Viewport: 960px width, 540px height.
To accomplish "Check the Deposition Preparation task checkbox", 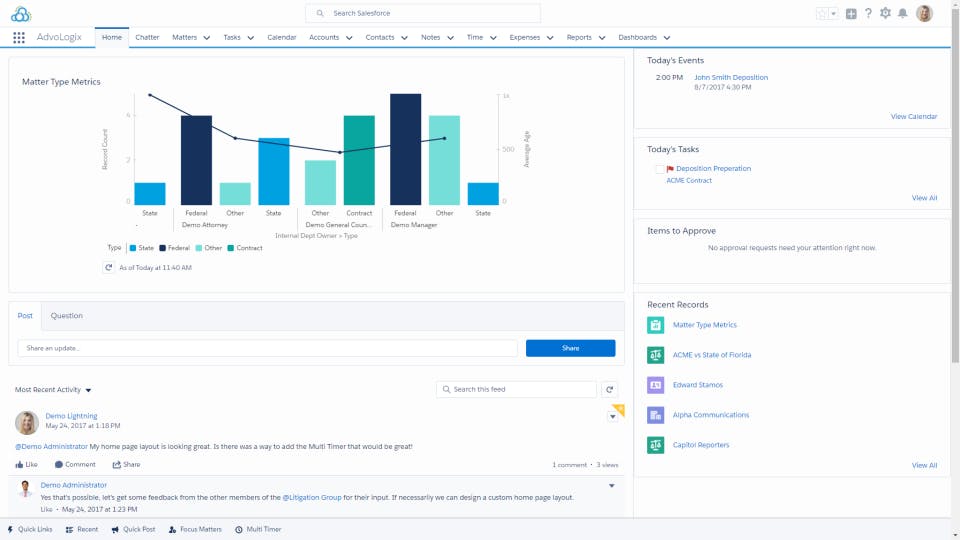I will 659,169.
